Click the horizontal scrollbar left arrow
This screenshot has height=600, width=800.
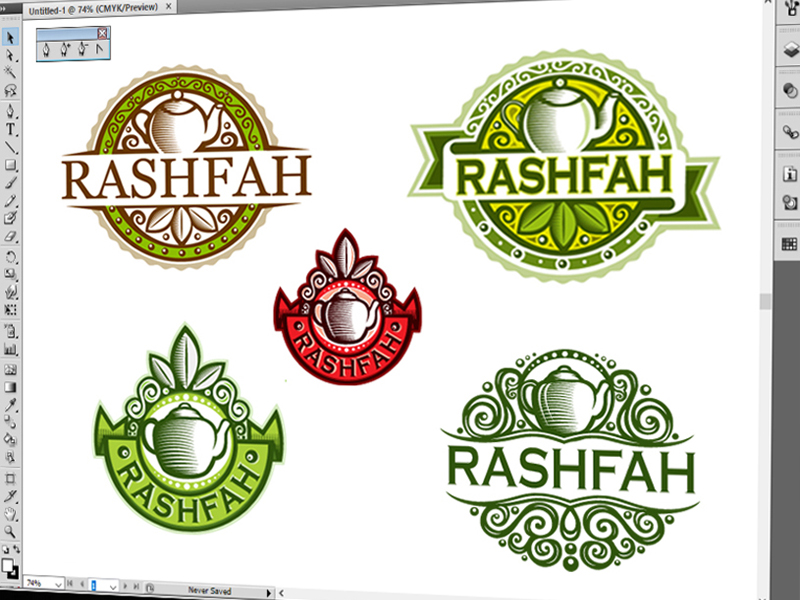click(x=282, y=593)
